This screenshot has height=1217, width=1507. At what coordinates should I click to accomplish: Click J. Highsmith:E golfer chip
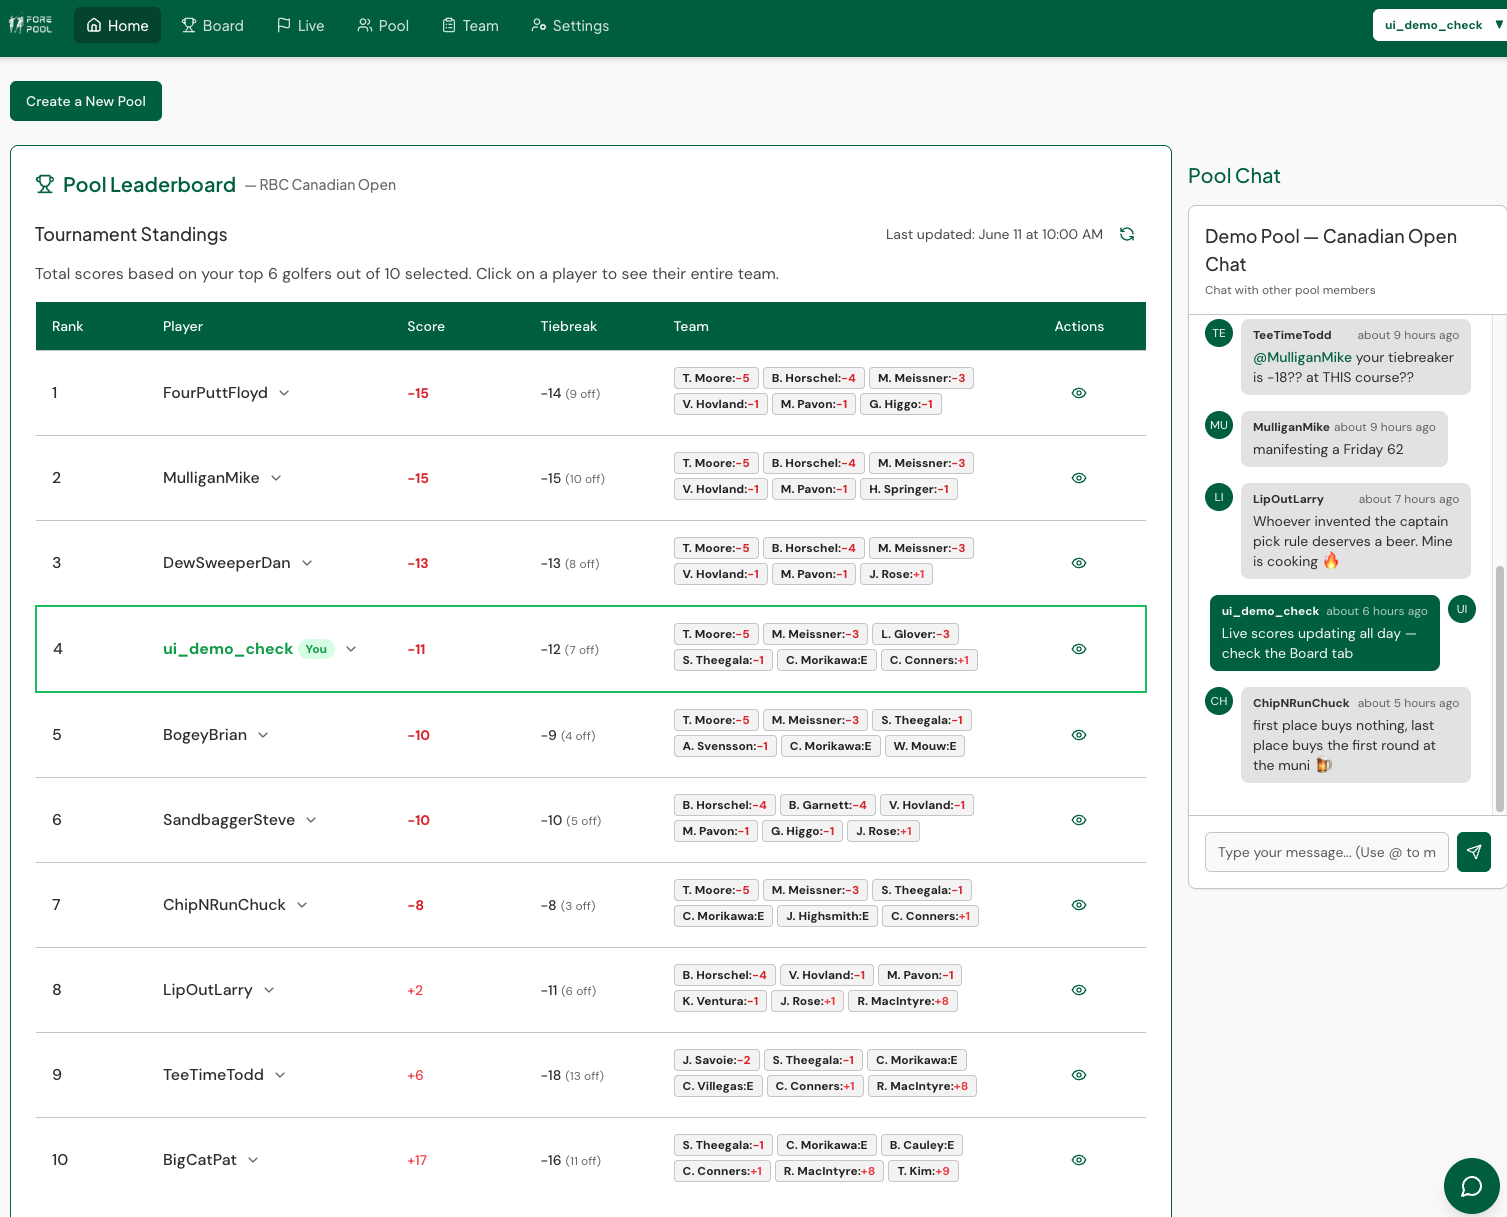(827, 916)
